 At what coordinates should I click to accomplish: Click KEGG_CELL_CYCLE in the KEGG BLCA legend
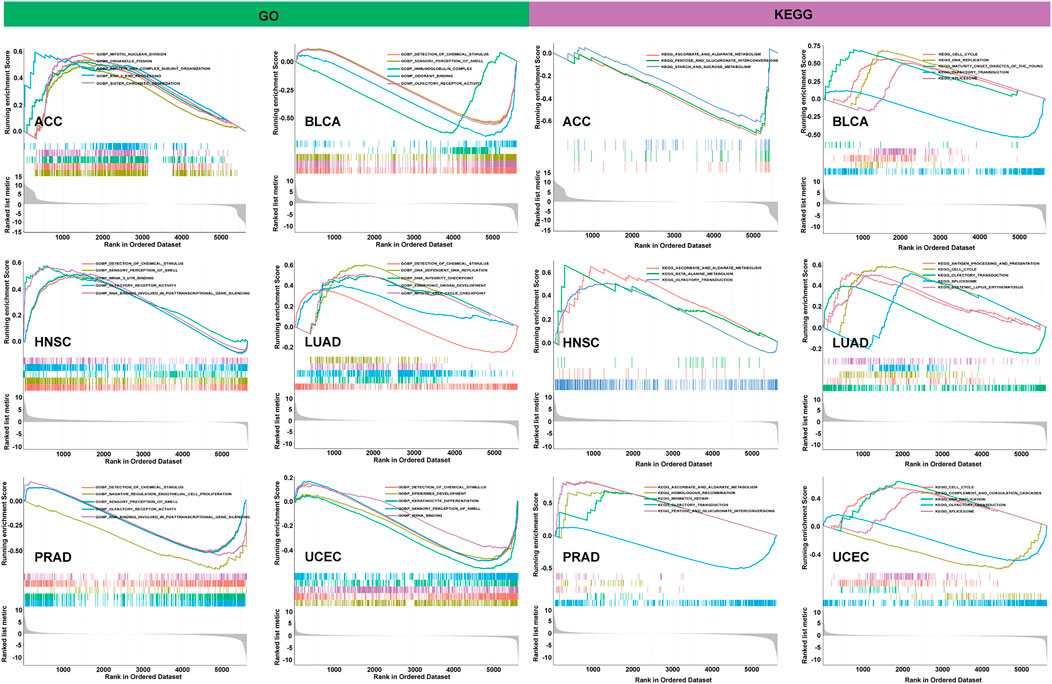[957, 54]
